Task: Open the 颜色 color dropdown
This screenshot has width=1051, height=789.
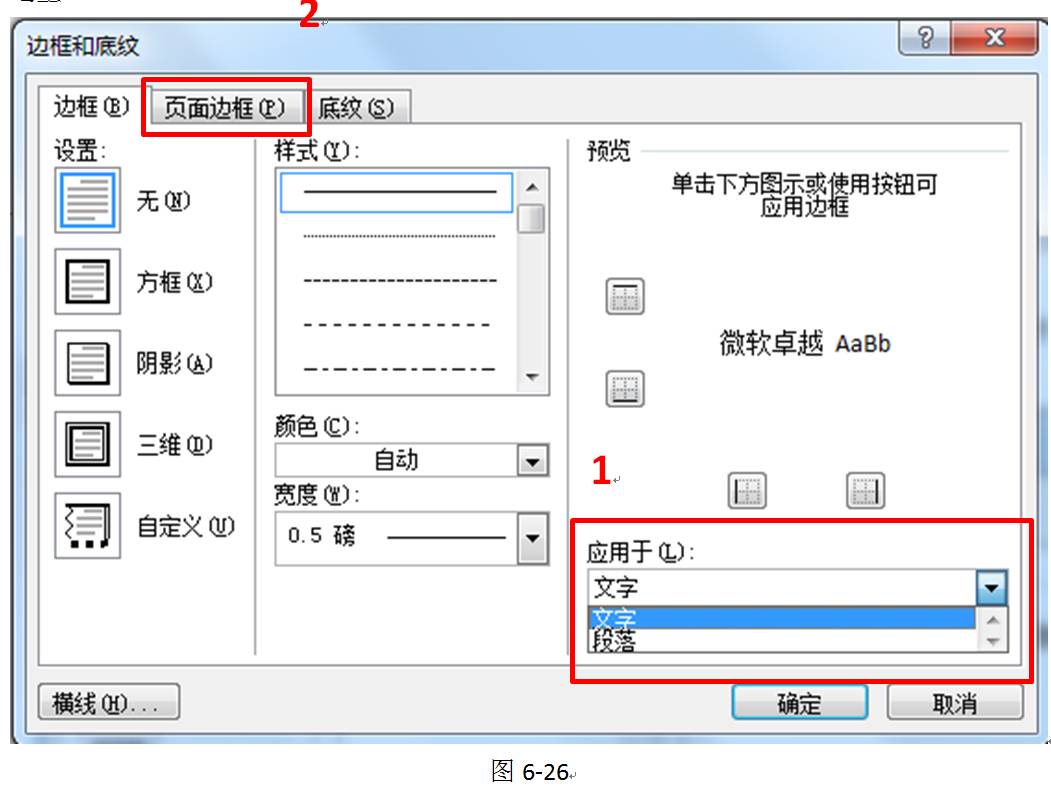Action: (533, 461)
